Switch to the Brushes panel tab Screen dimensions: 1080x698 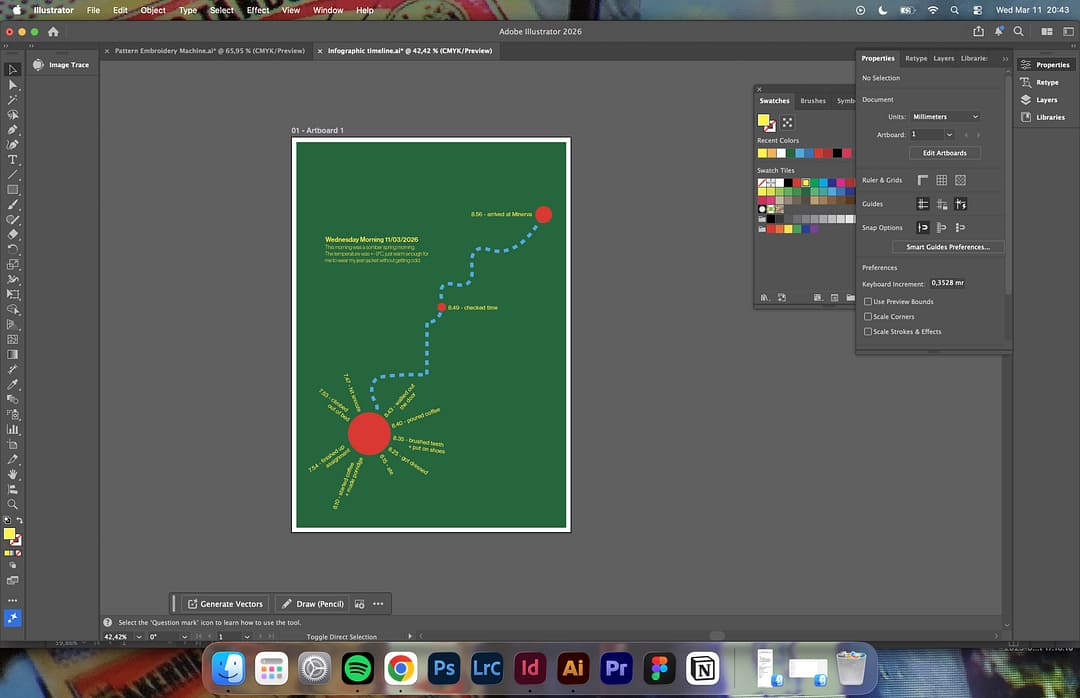[x=813, y=101]
